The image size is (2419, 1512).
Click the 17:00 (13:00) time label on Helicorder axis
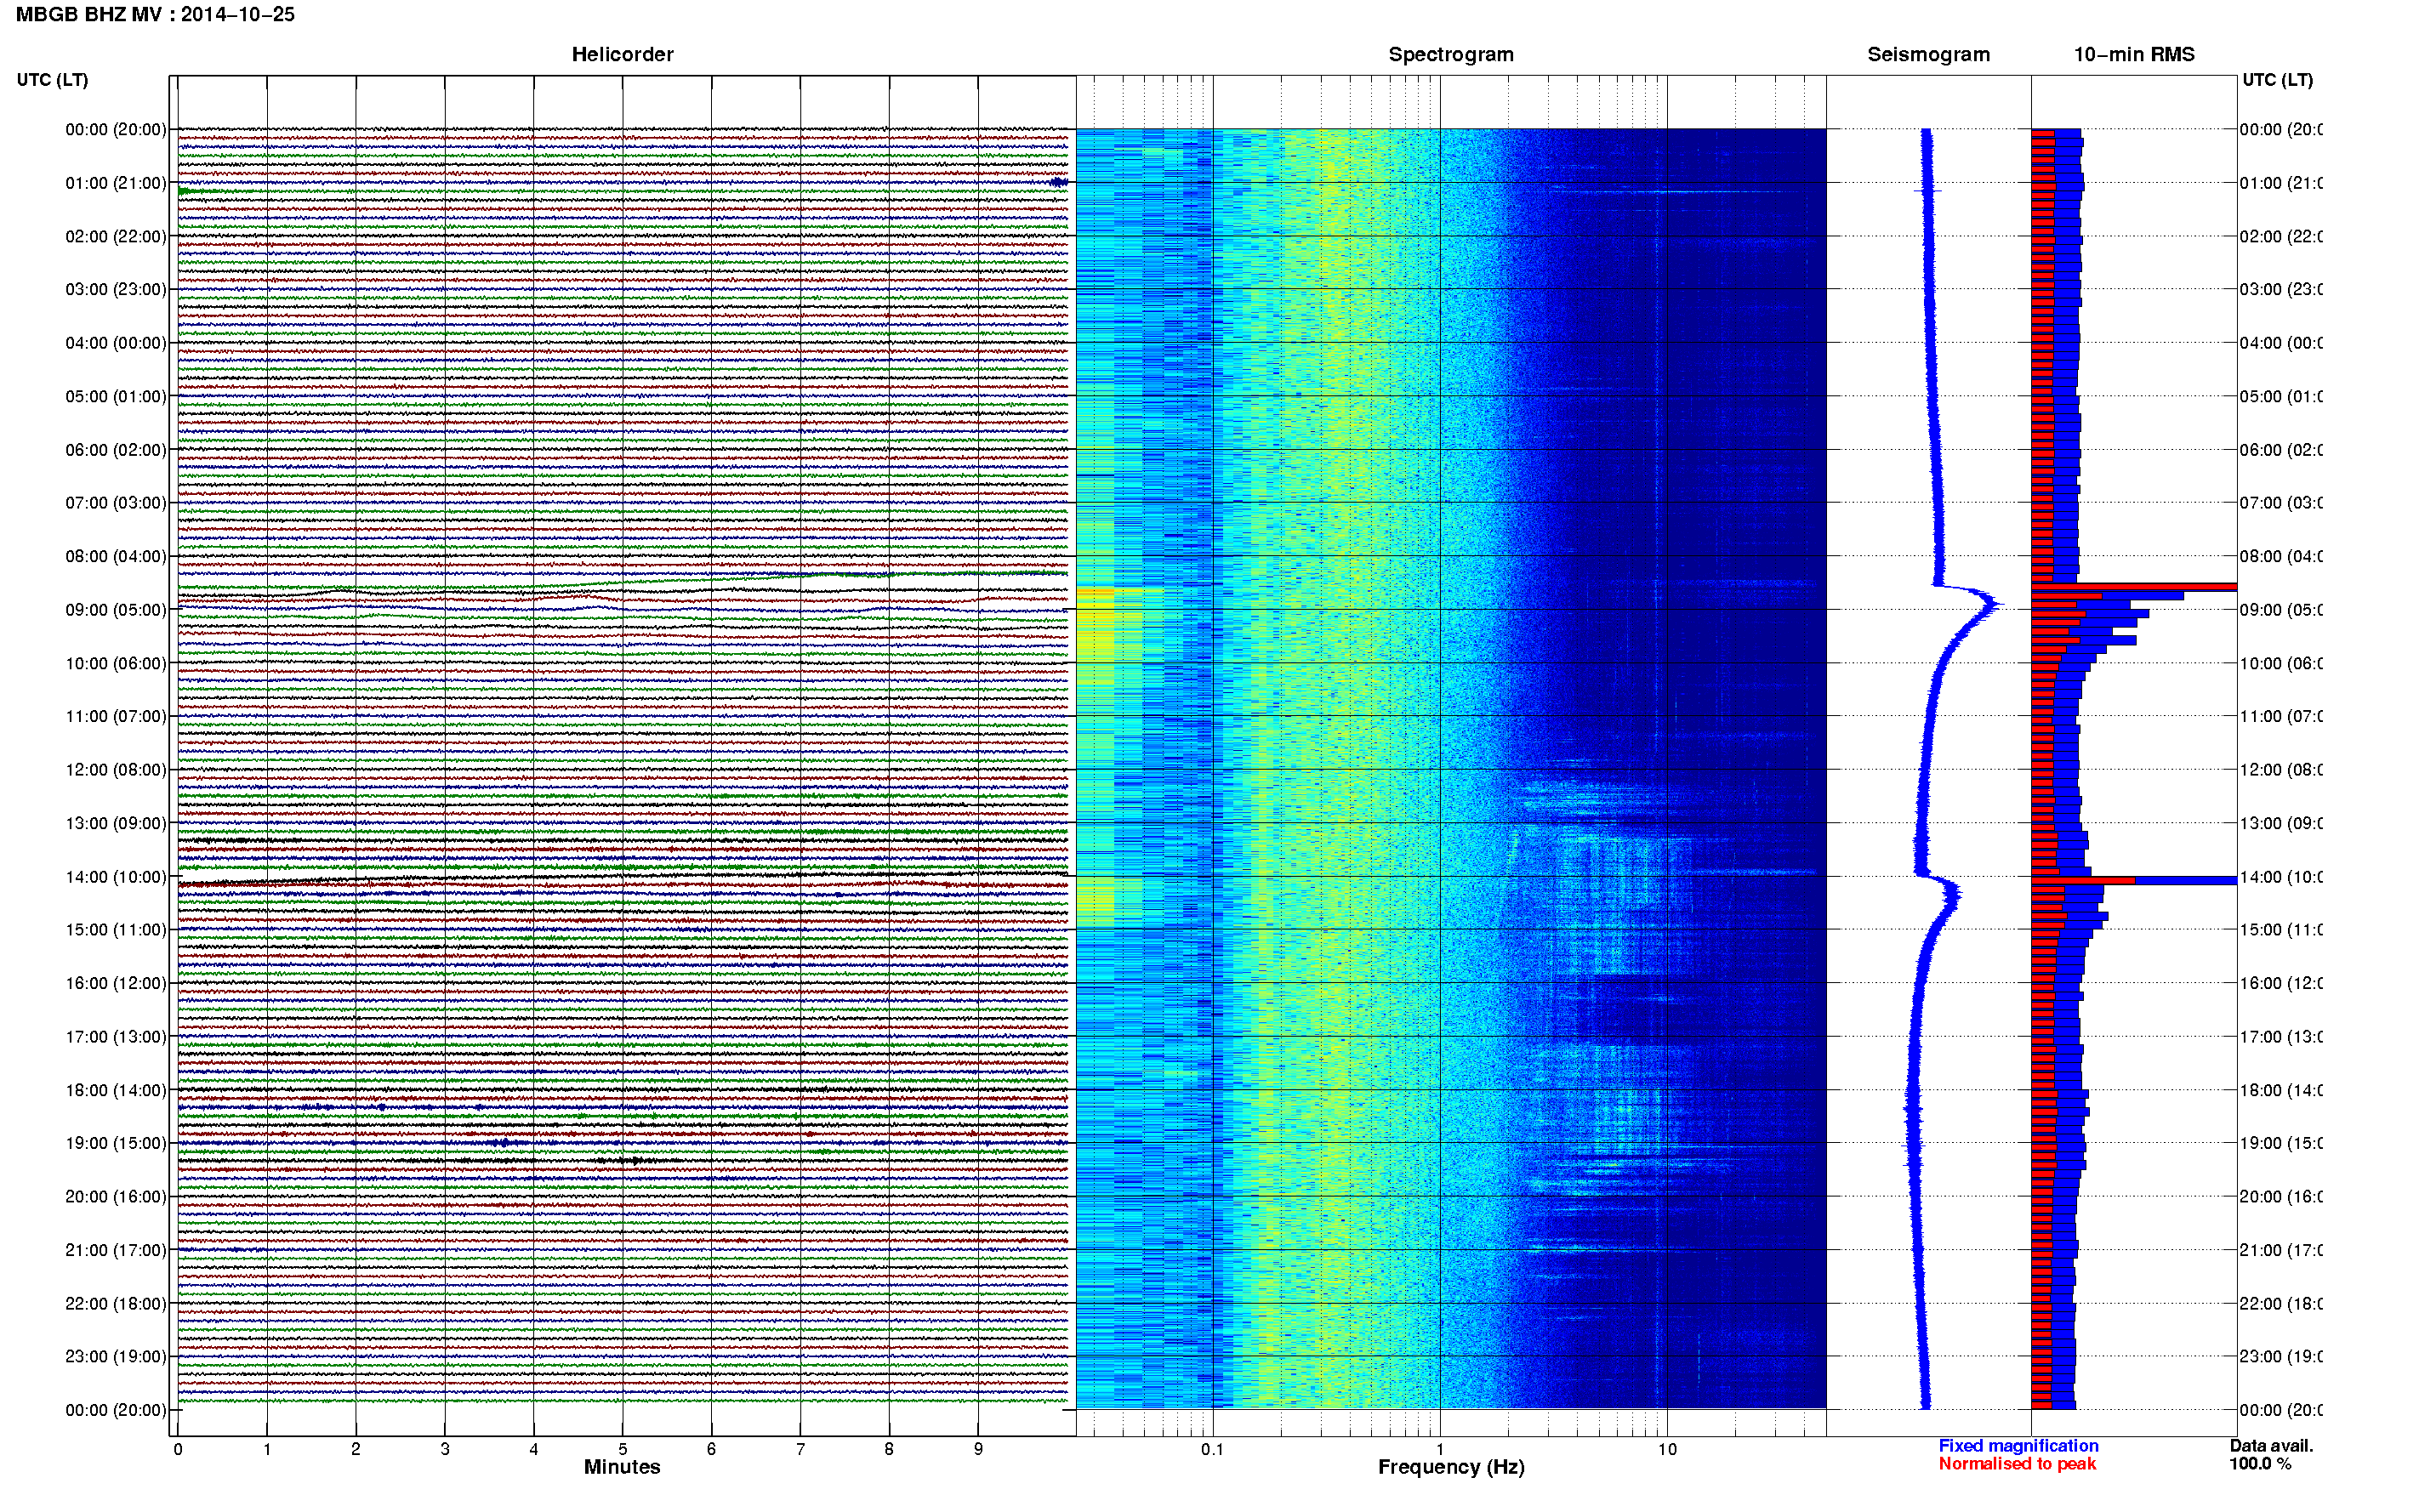tap(116, 1037)
